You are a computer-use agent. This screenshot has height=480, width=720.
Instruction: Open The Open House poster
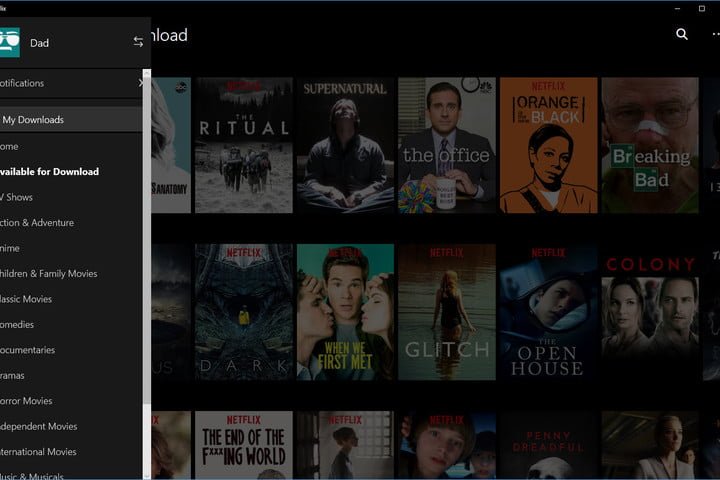click(x=549, y=312)
